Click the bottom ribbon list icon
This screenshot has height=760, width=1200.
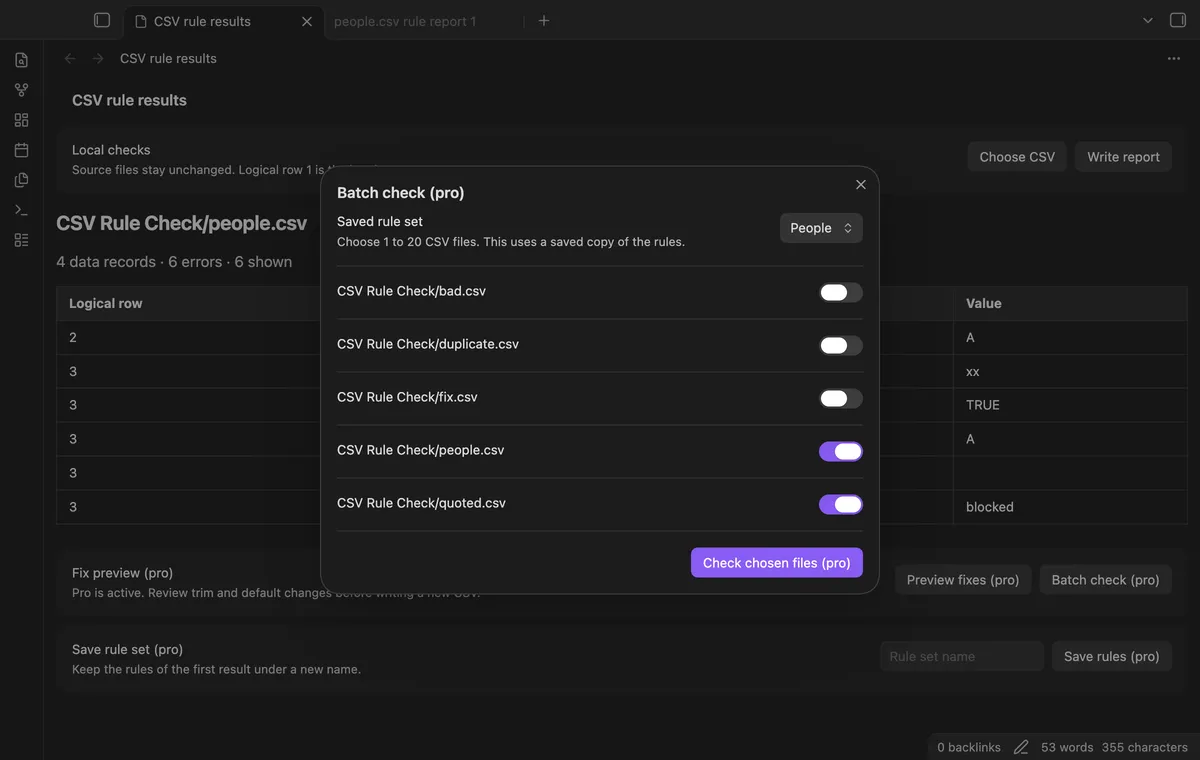(21, 240)
